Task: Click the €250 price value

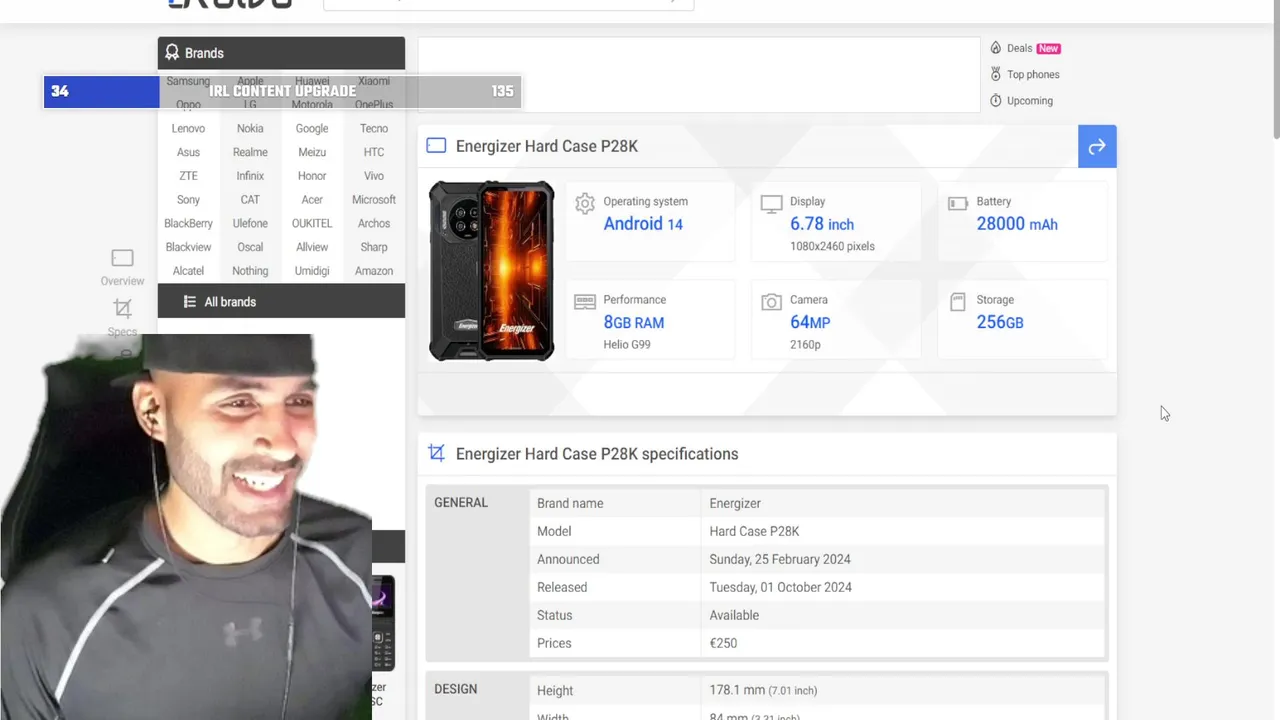Action: click(723, 643)
